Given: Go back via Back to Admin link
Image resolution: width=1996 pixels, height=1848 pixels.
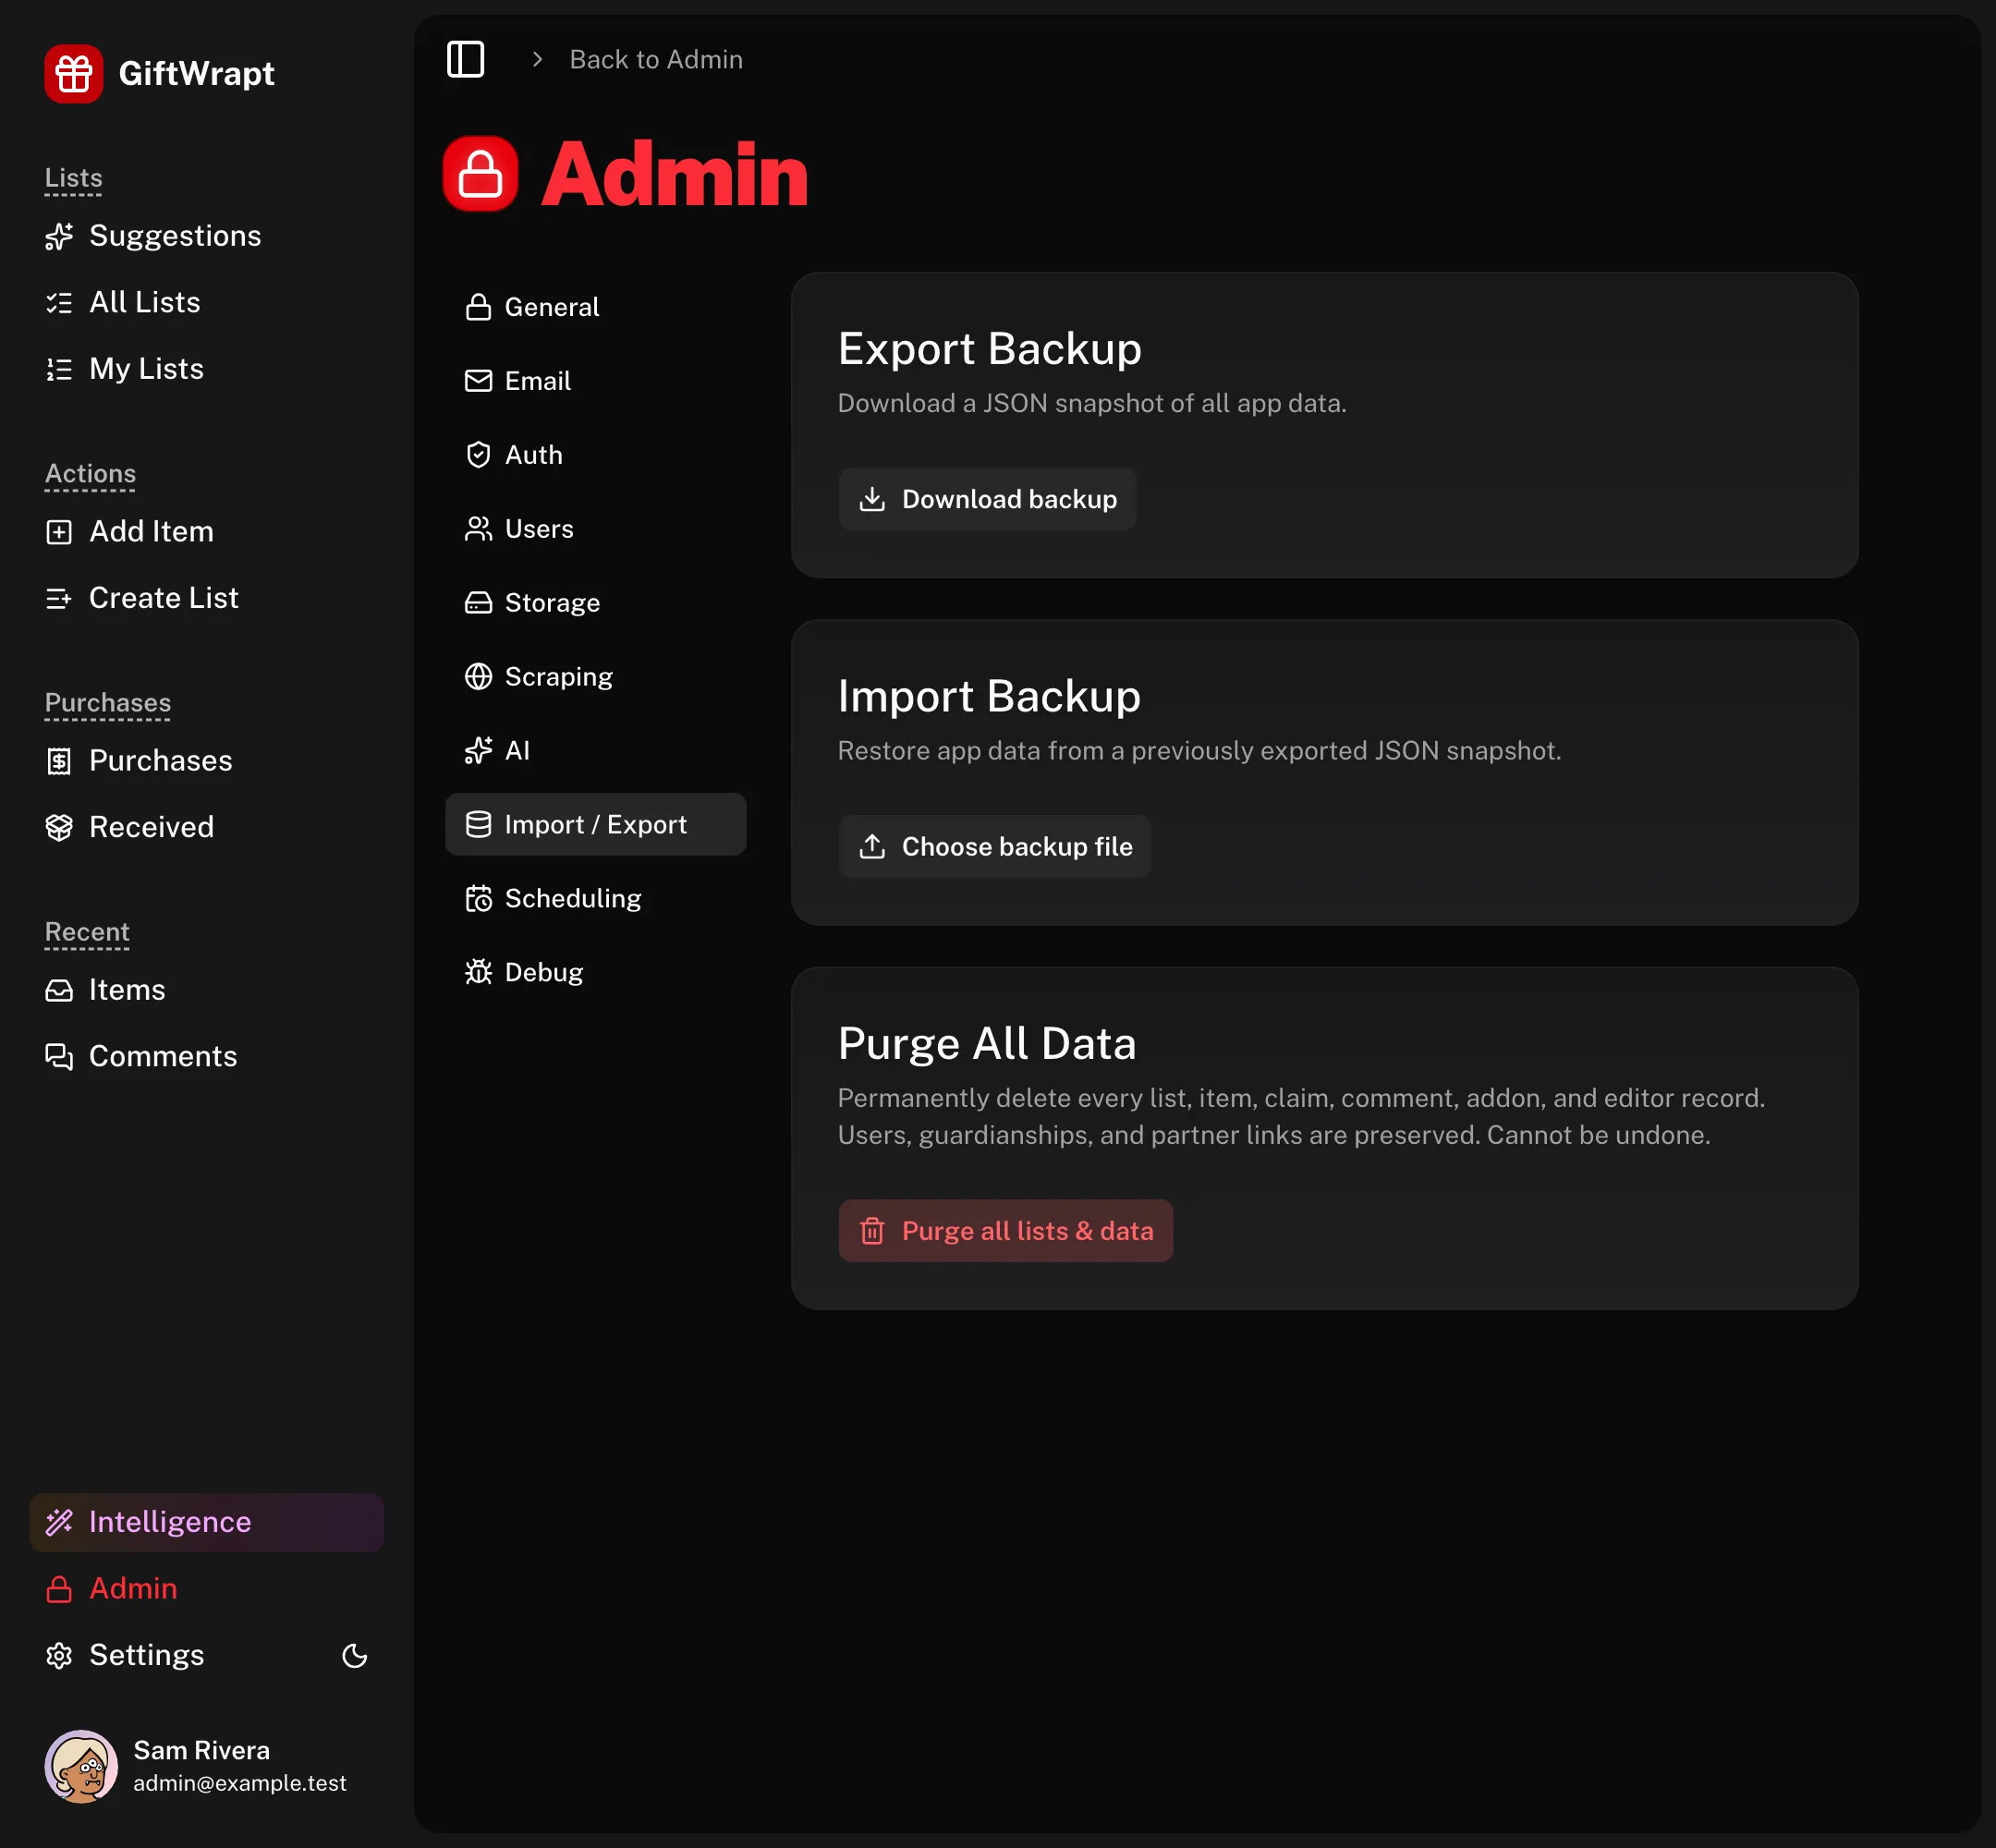Looking at the screenshot, I should coord(655,59).
